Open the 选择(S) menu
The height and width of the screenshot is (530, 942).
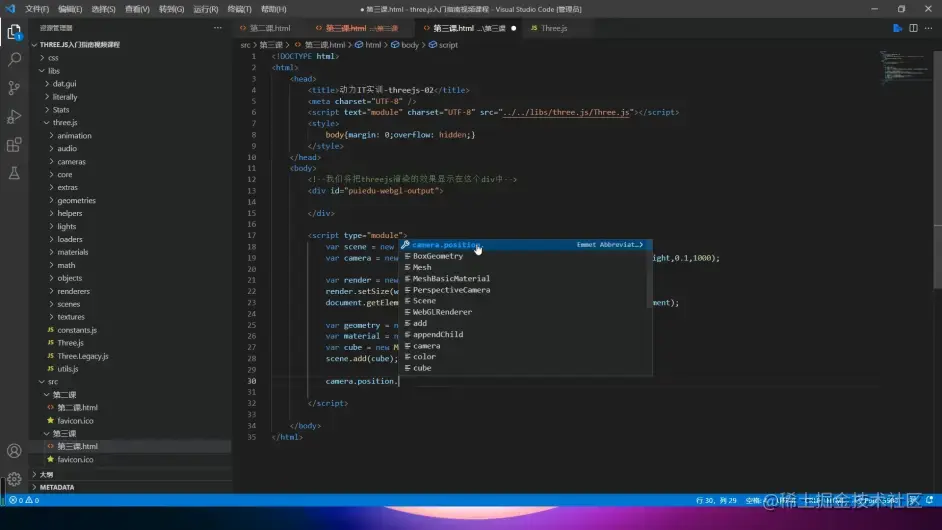(103, 9)
